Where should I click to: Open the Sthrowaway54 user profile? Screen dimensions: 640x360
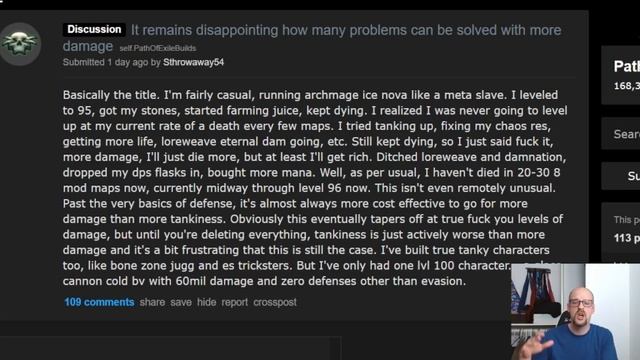click(193, 62)
